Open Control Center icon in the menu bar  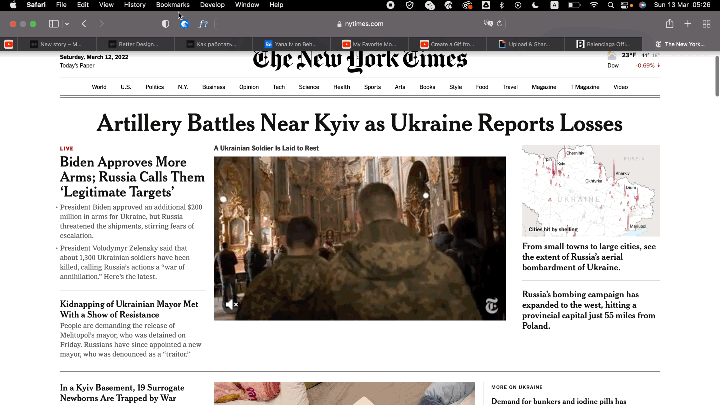click(626, 5)
